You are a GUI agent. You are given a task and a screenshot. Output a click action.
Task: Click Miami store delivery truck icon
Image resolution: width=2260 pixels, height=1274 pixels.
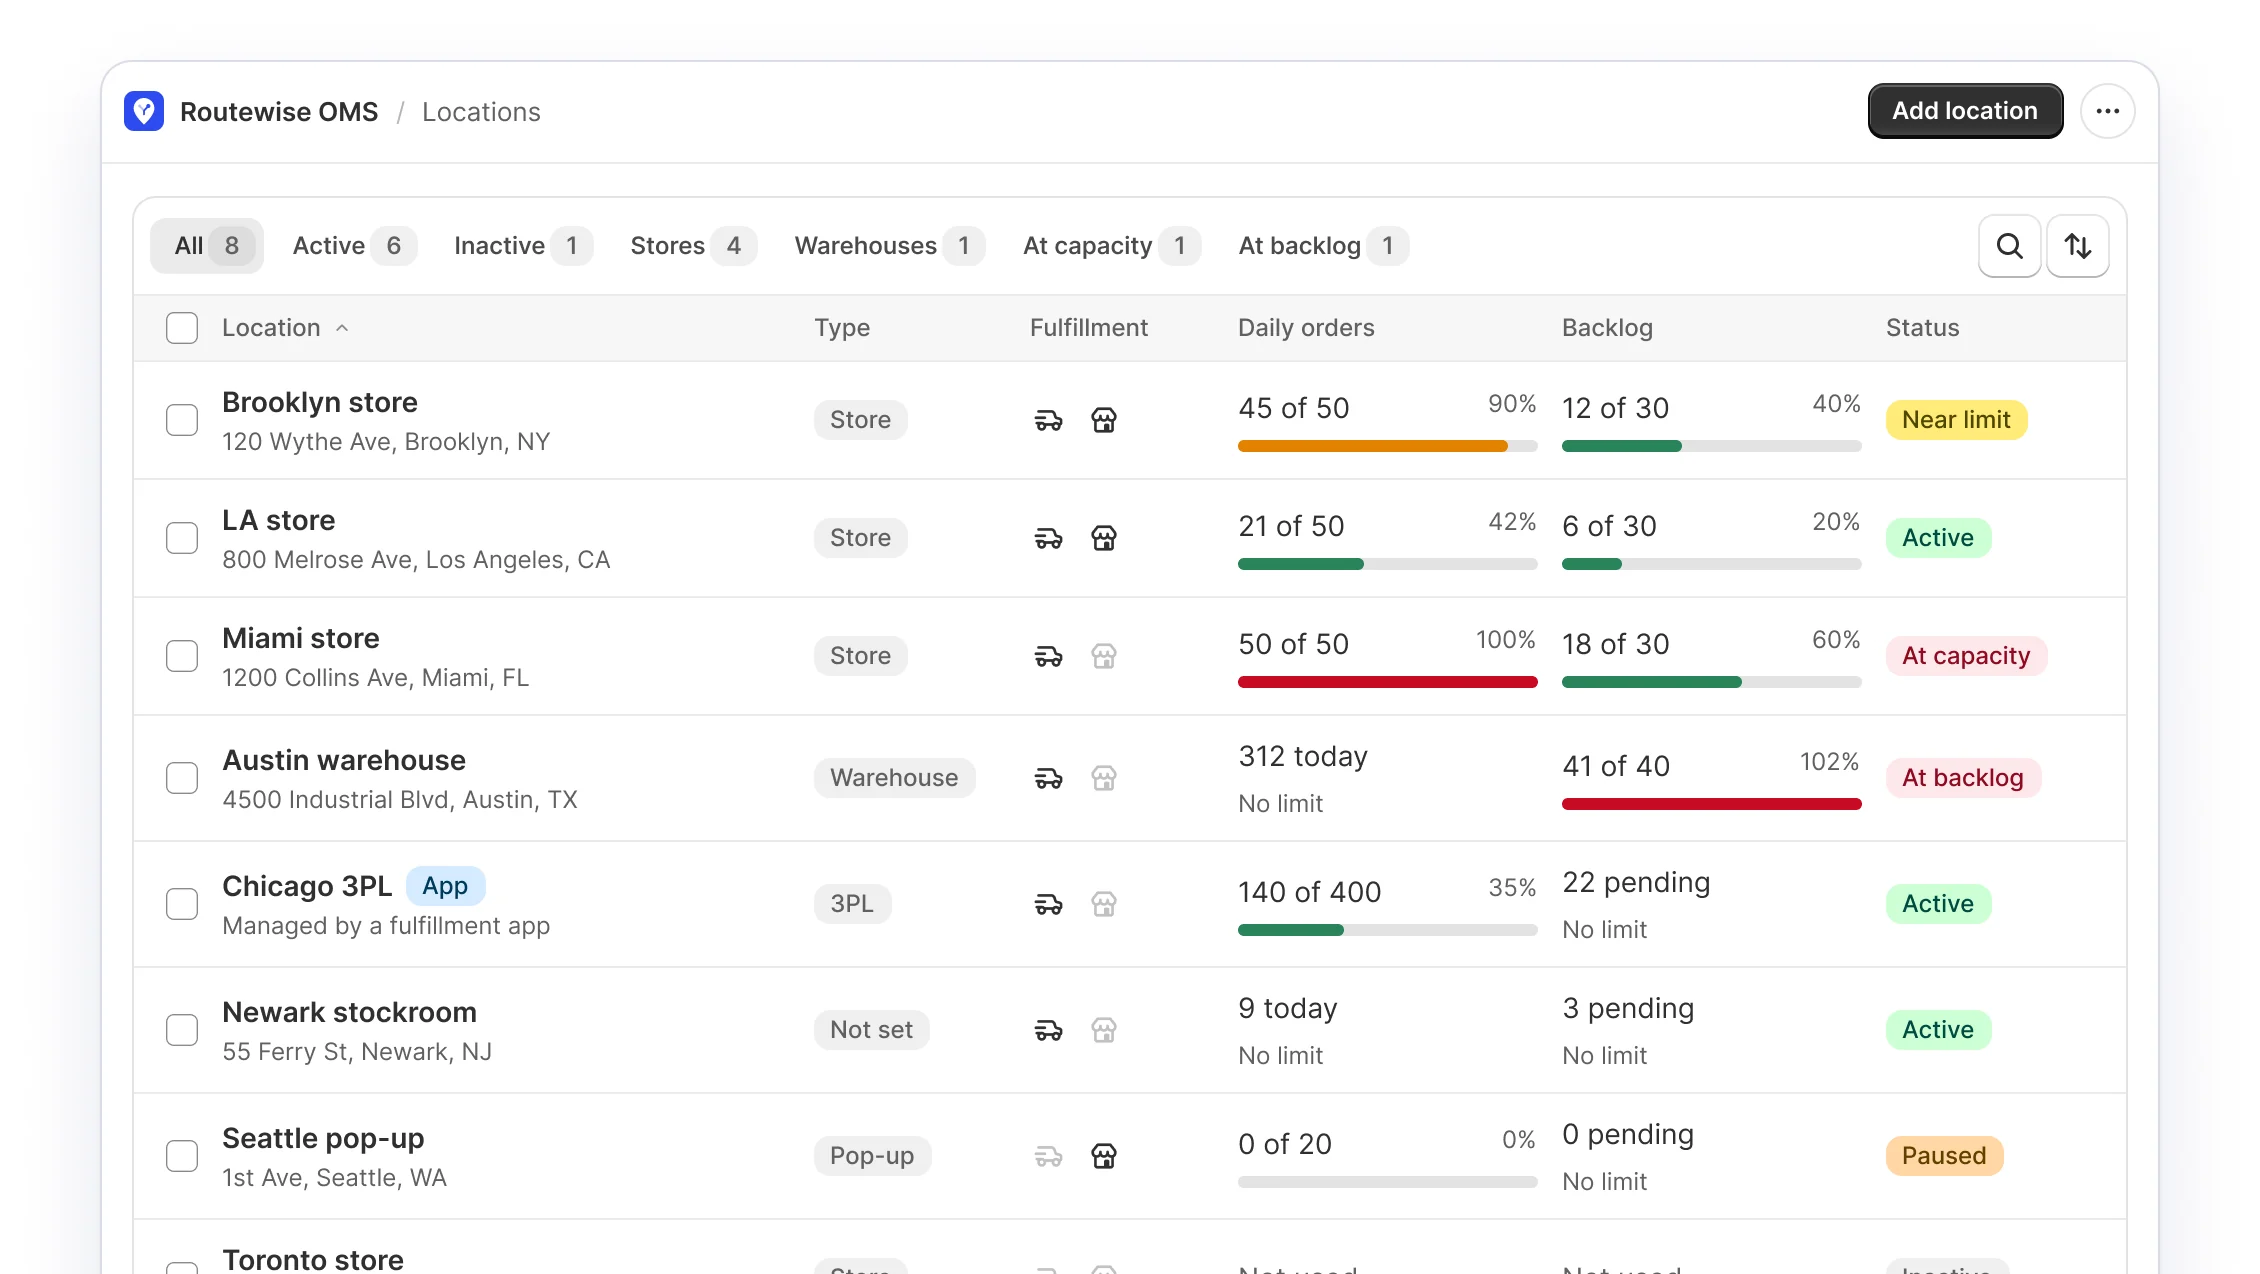click(x=1048, y=656)
